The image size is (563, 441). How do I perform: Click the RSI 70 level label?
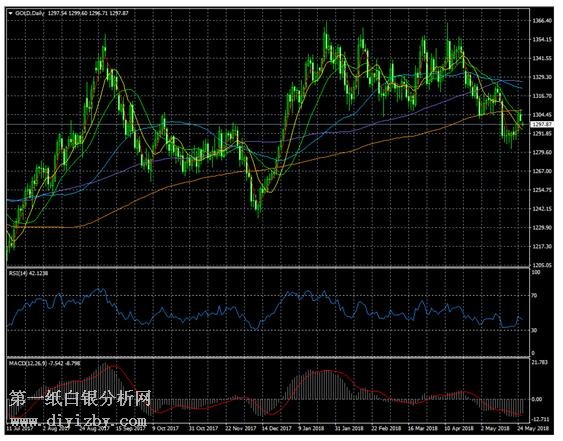pos(534,296)
